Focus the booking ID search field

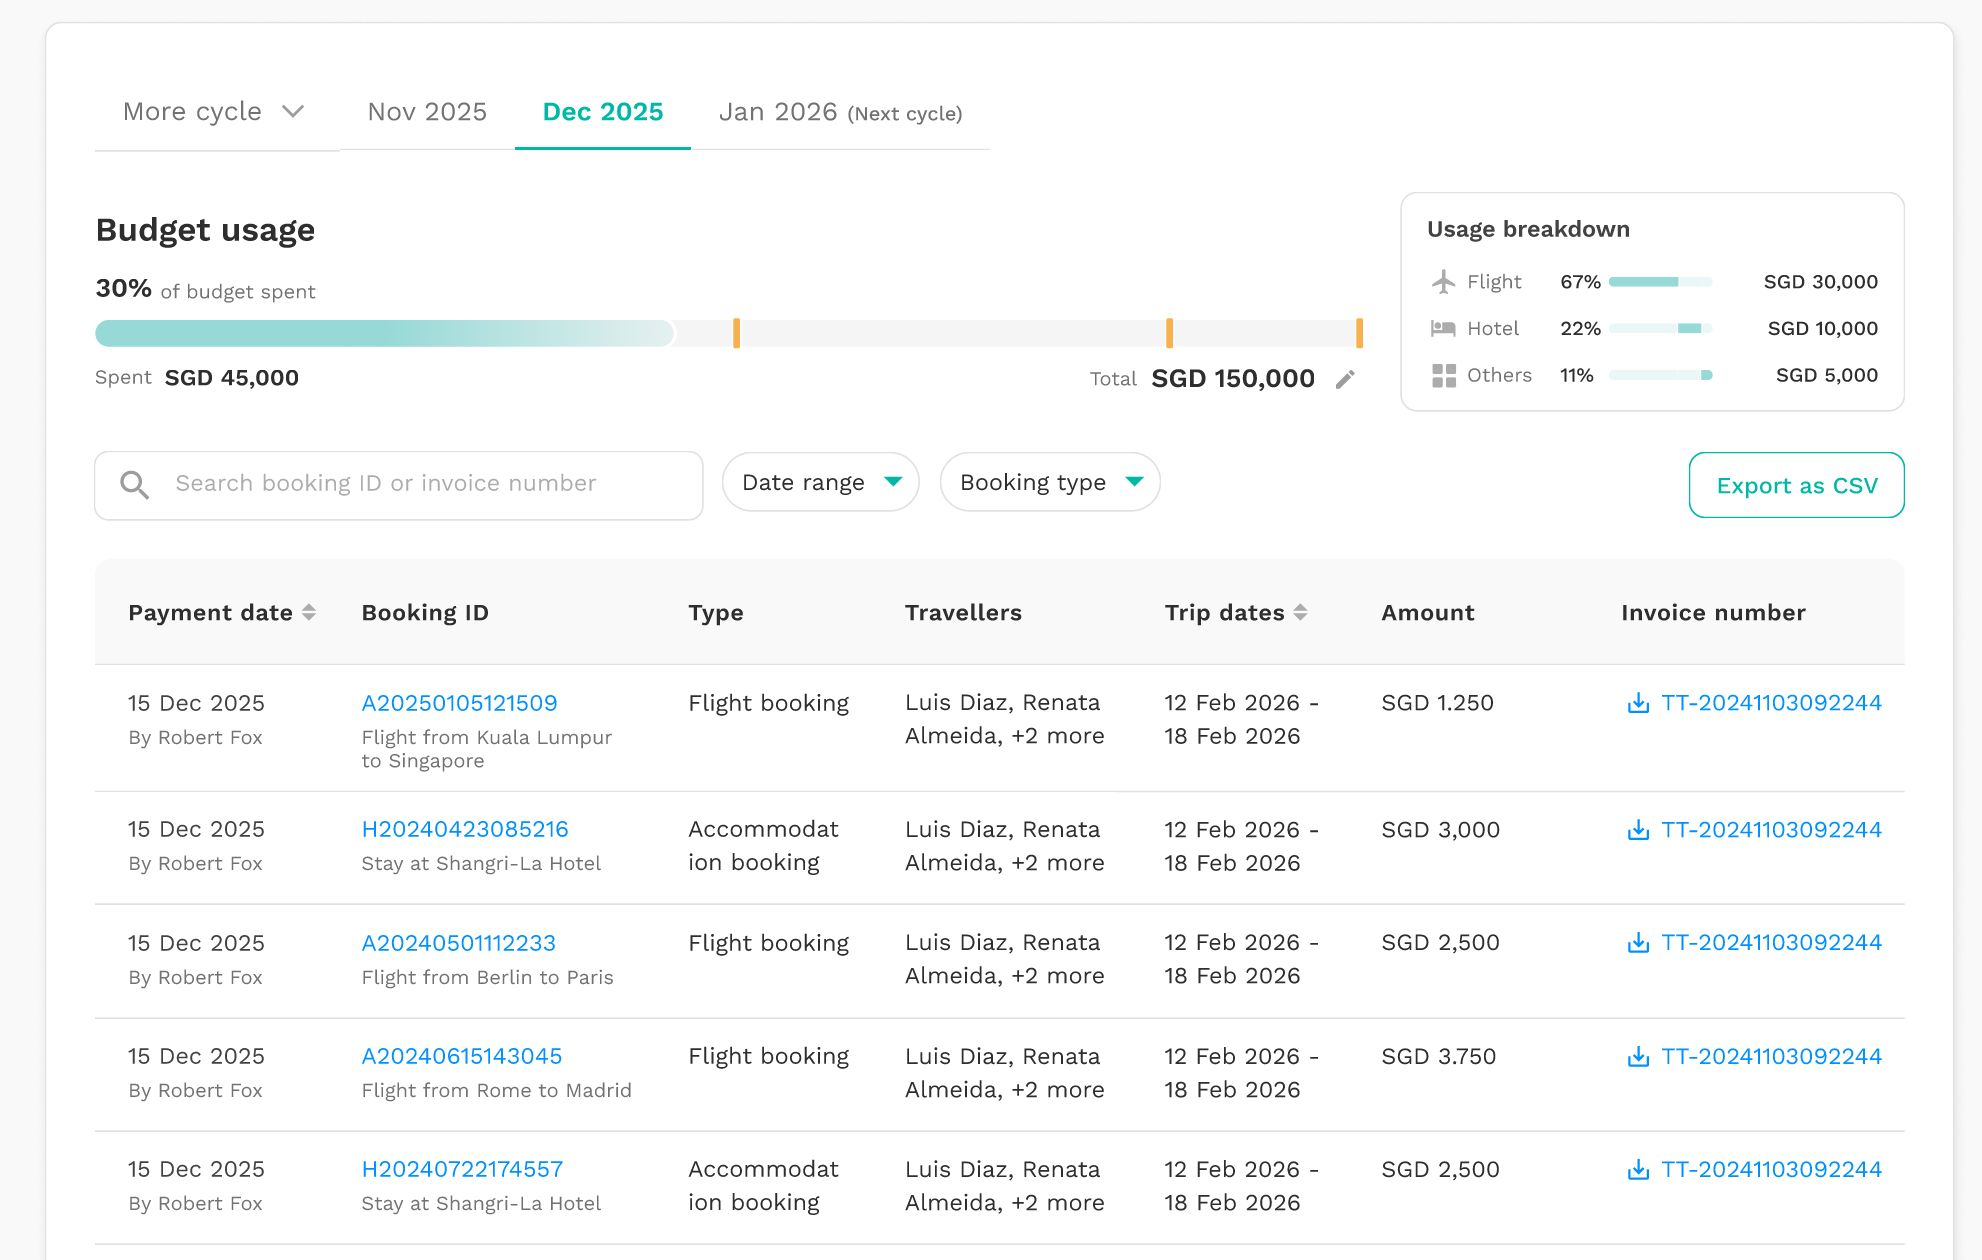tap(399, 485)
